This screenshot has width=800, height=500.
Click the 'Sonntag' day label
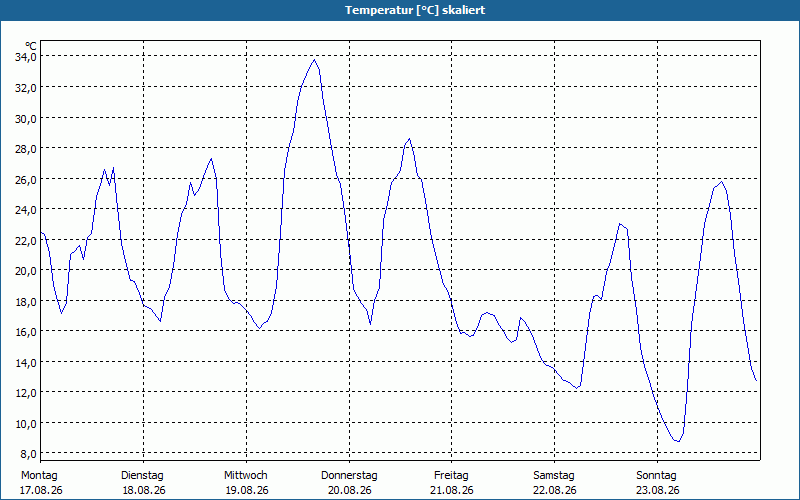656,476
